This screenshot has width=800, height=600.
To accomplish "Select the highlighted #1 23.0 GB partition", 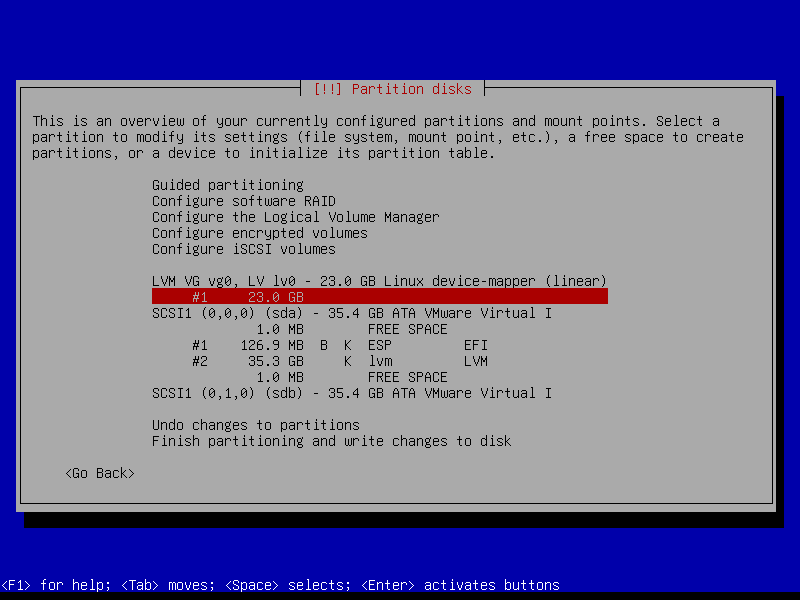I will pyautogui.click(x=379, y=297).
